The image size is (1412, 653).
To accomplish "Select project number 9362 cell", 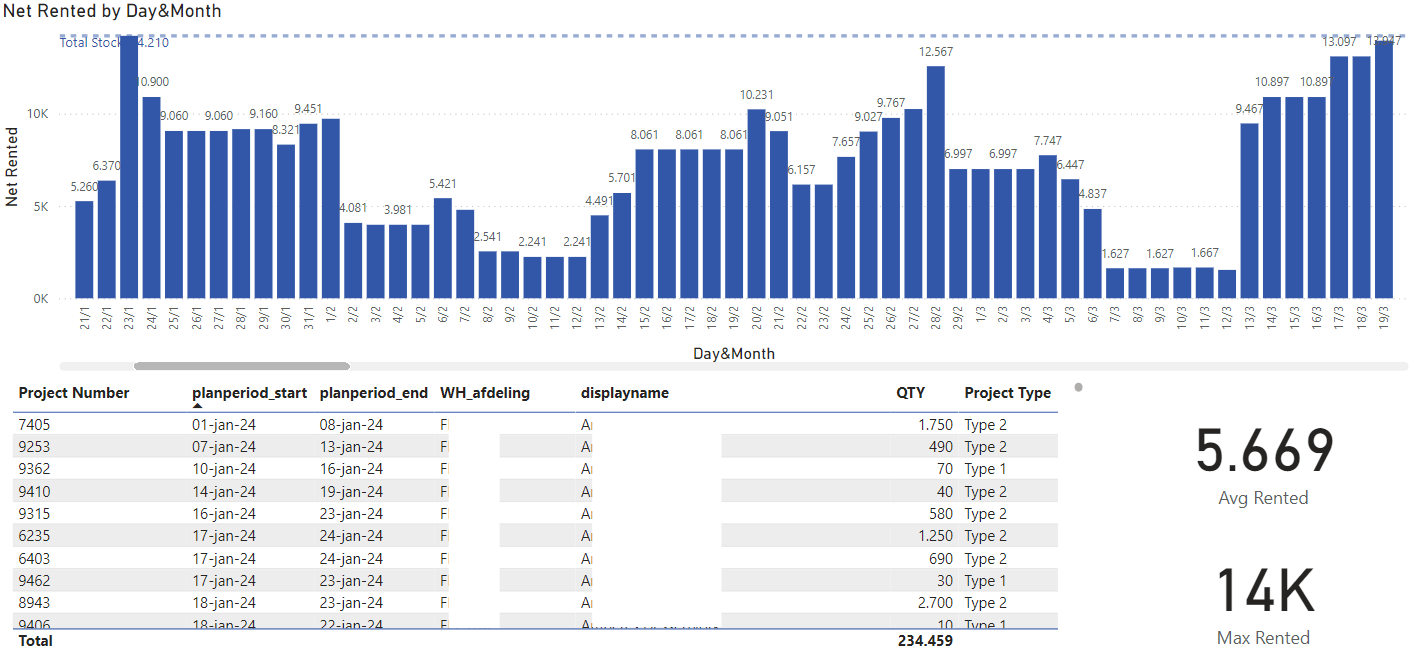I will point(33,469).
